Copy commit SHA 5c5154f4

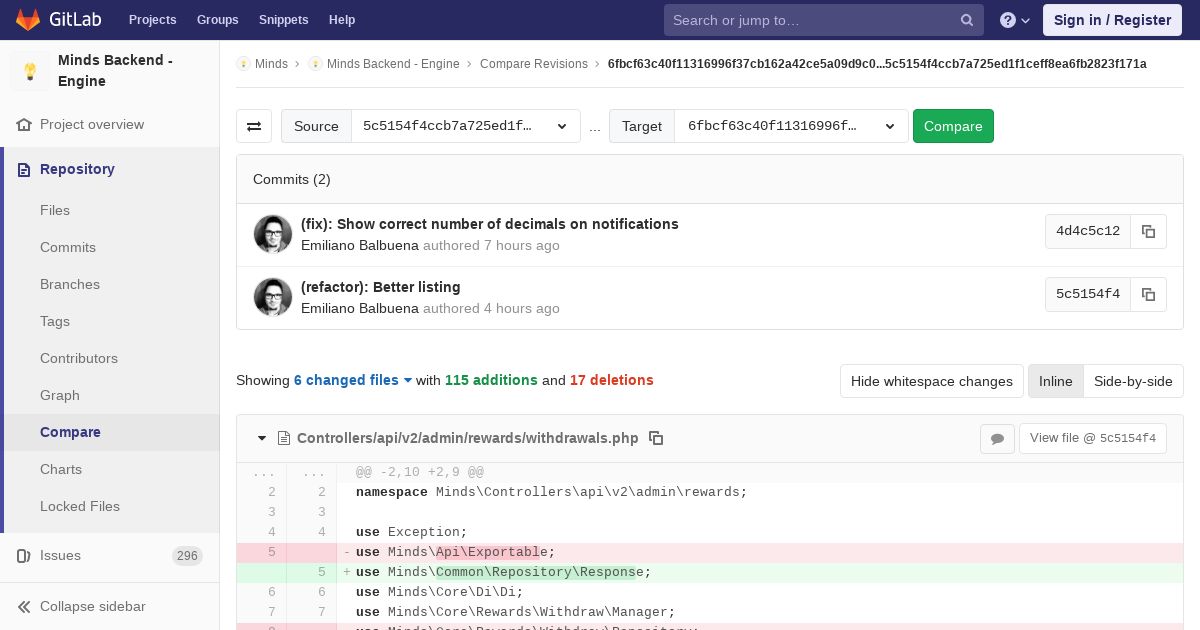[1148, 294]
